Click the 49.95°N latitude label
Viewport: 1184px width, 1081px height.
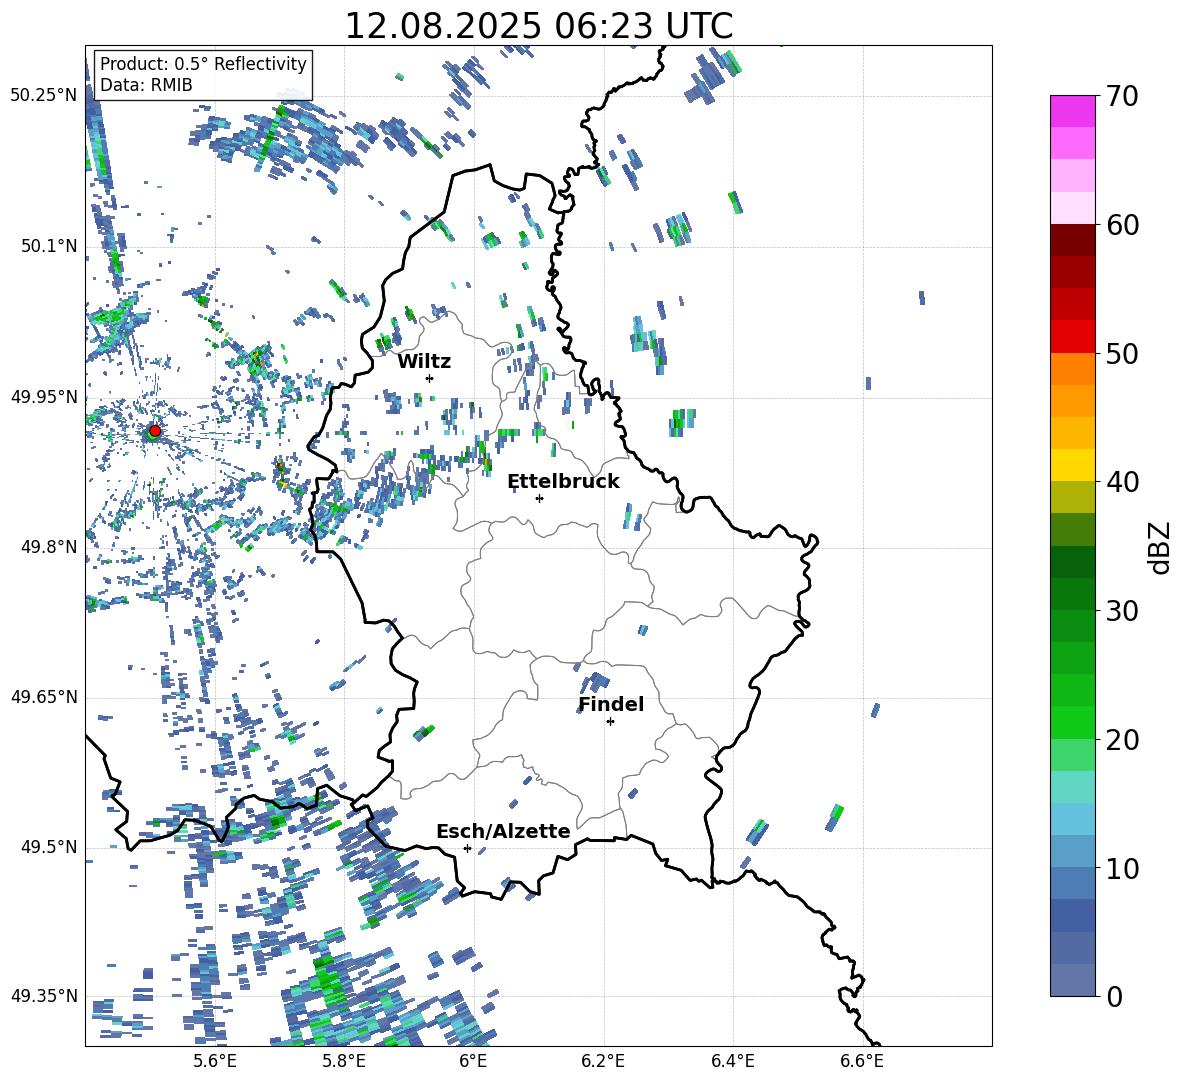tap(44, 397)
